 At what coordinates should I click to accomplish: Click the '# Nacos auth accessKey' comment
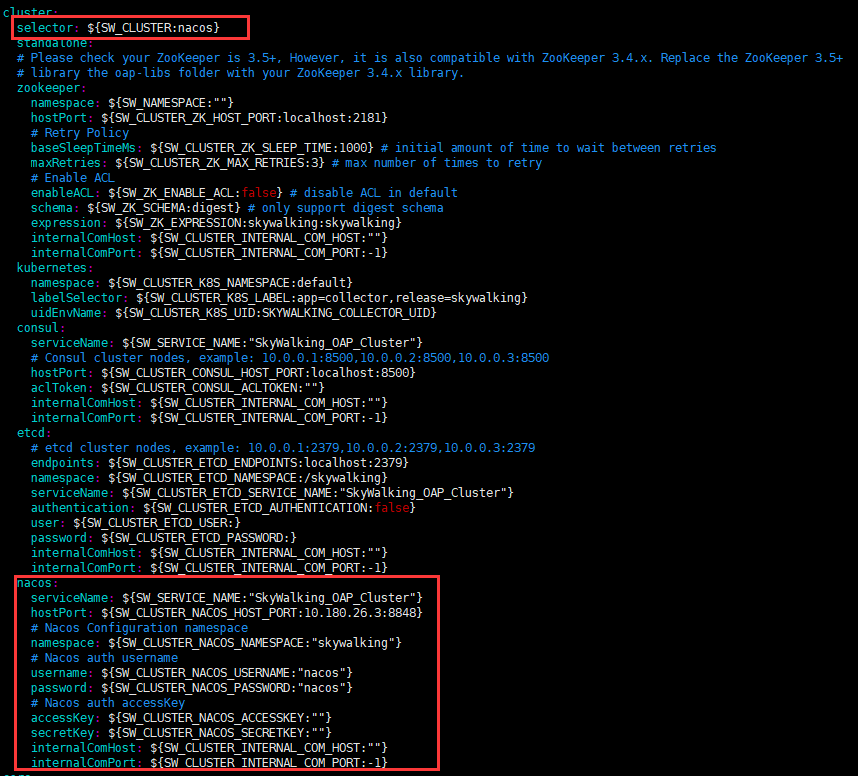pos(108,703)
